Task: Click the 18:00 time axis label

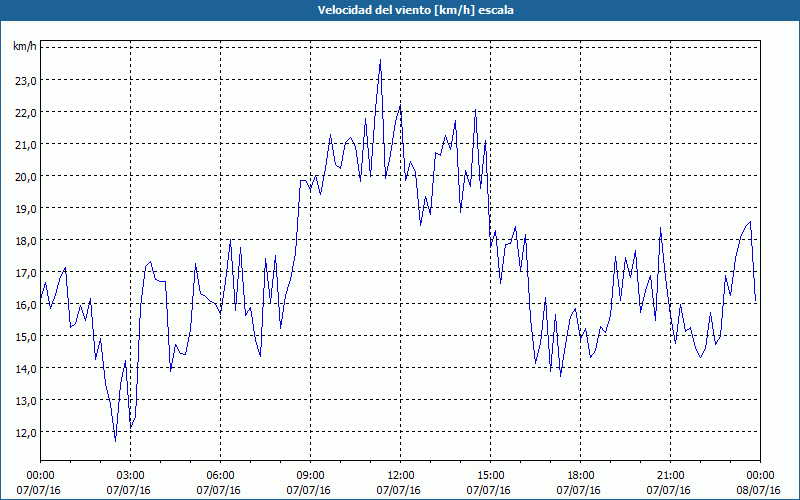Action: click(581, 476)
